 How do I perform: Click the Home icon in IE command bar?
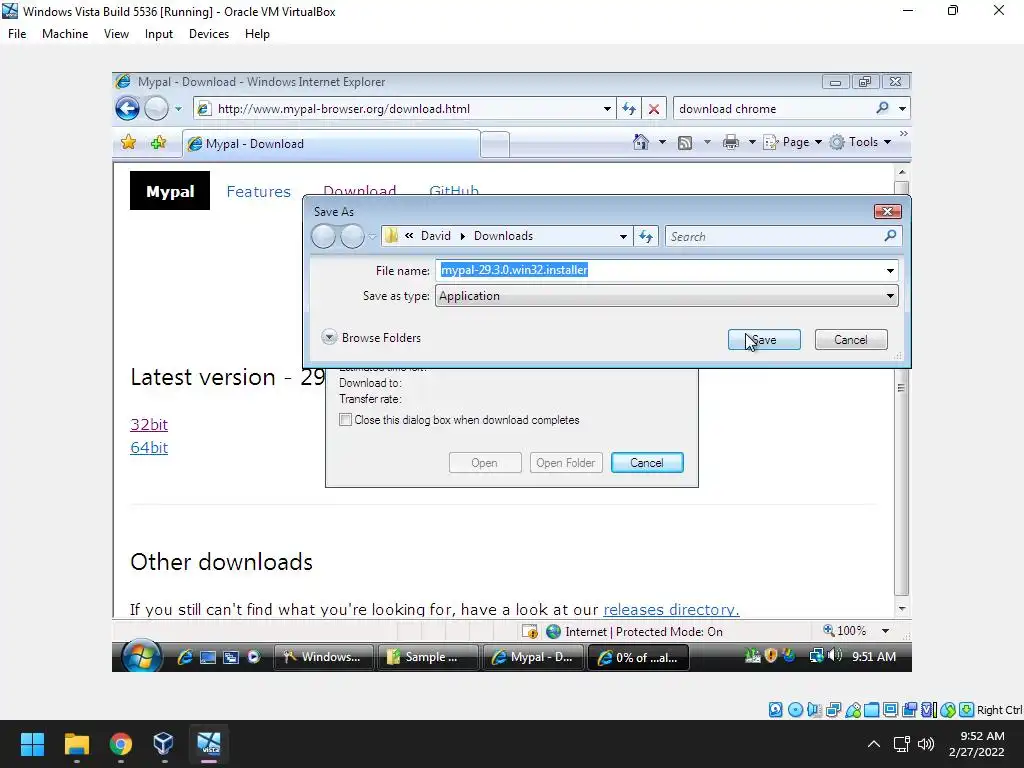pyautogui.click(x=641, y=142)
